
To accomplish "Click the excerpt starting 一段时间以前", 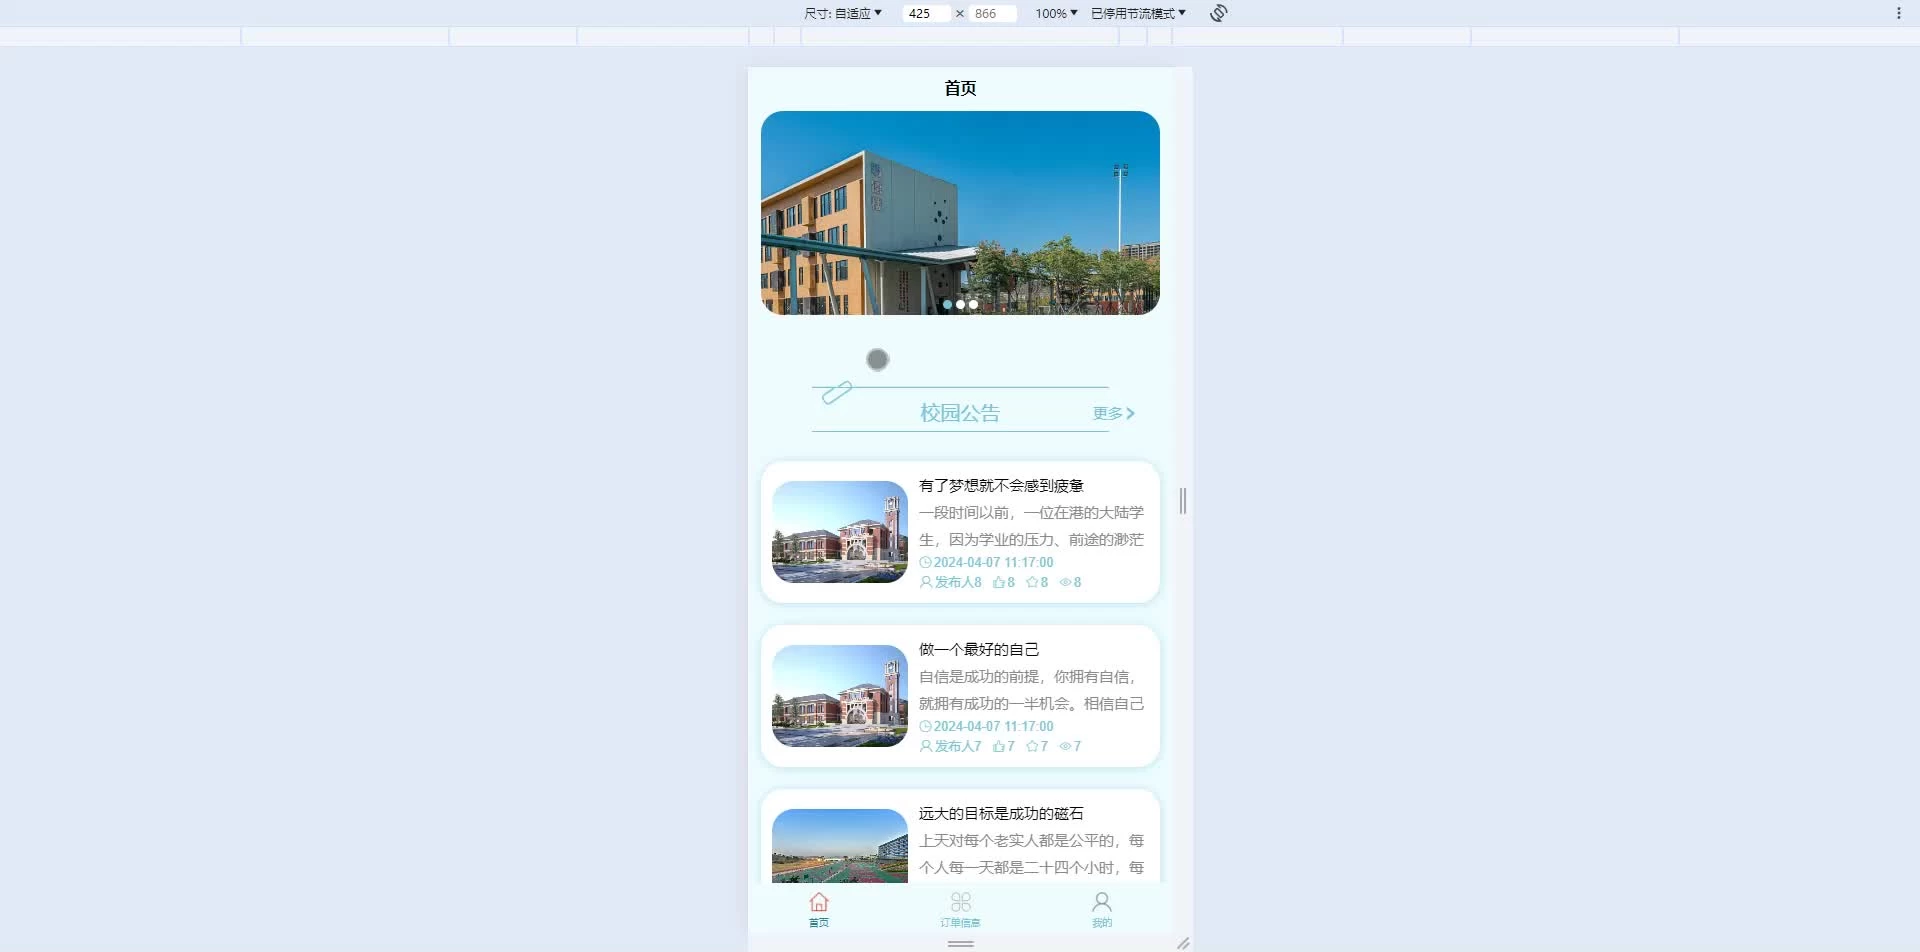I will click(x=1031, y=526).
